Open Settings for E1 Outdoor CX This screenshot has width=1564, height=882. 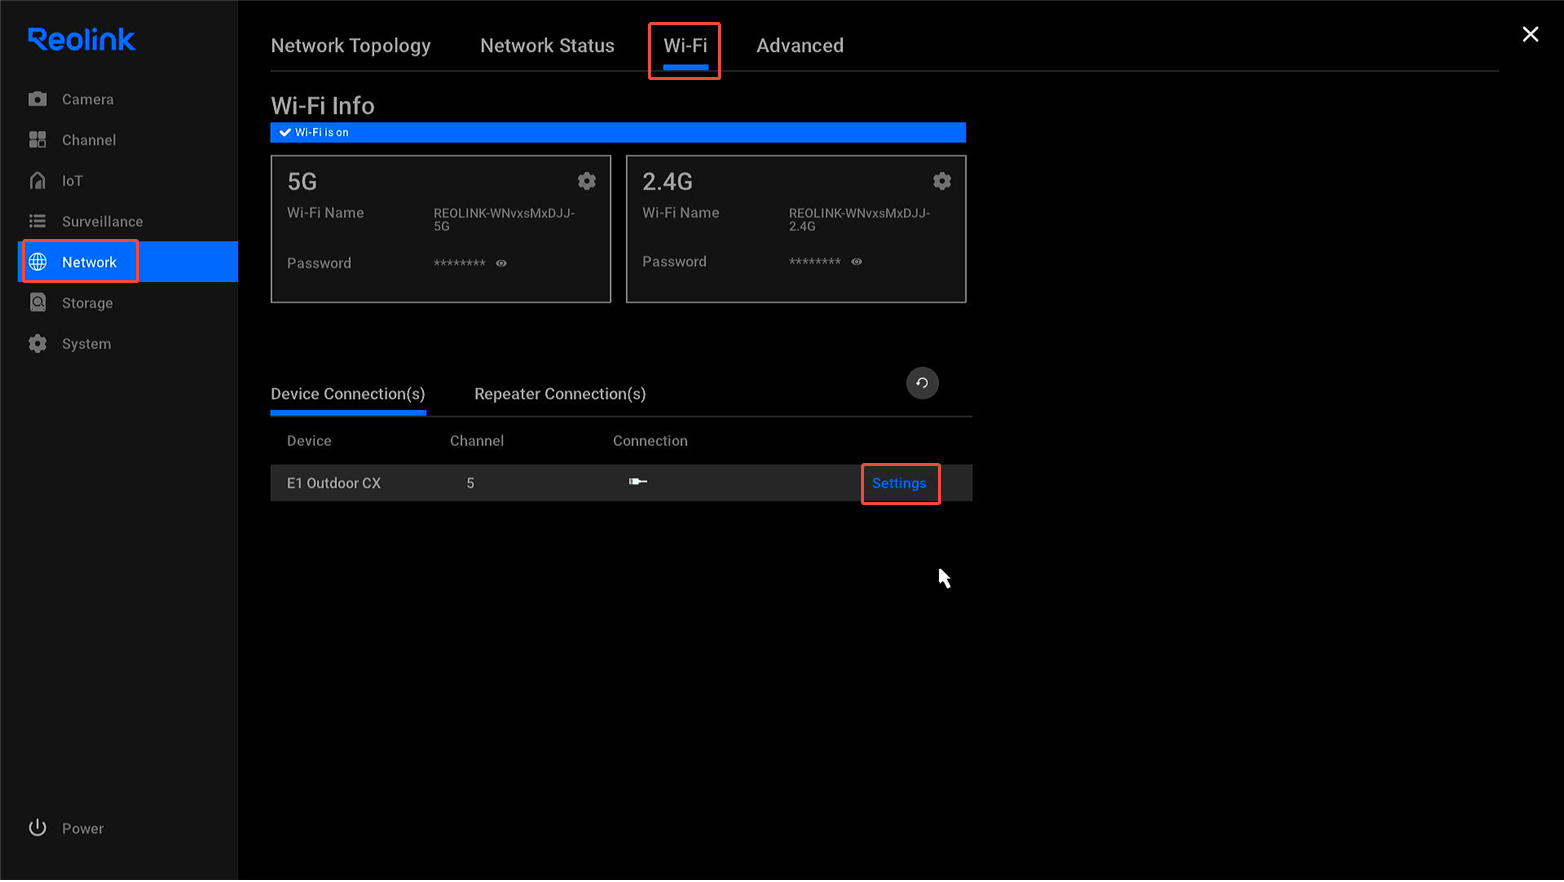(x=899, y=483)
